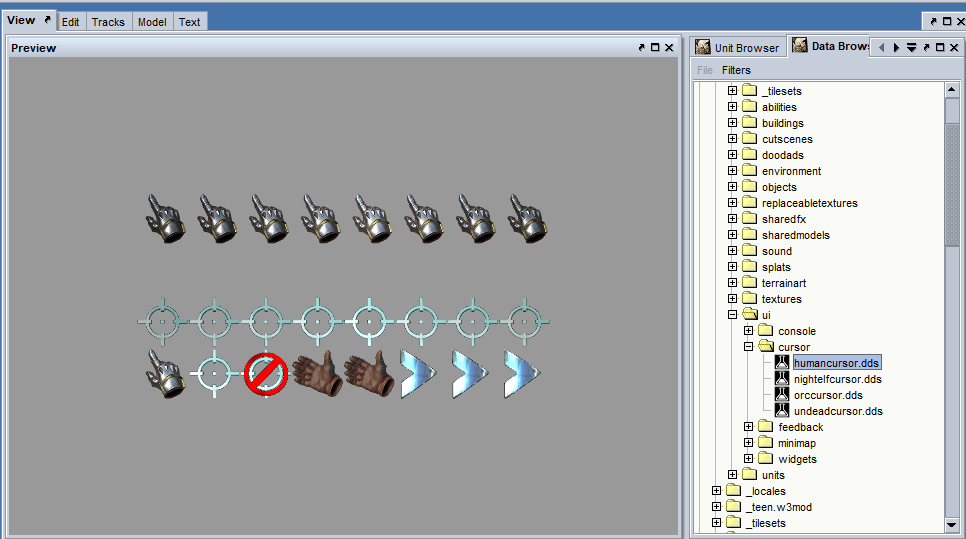Expand the minimap folder
The width and height of the screenshot is (966, 539).
(x=749, y=443)
